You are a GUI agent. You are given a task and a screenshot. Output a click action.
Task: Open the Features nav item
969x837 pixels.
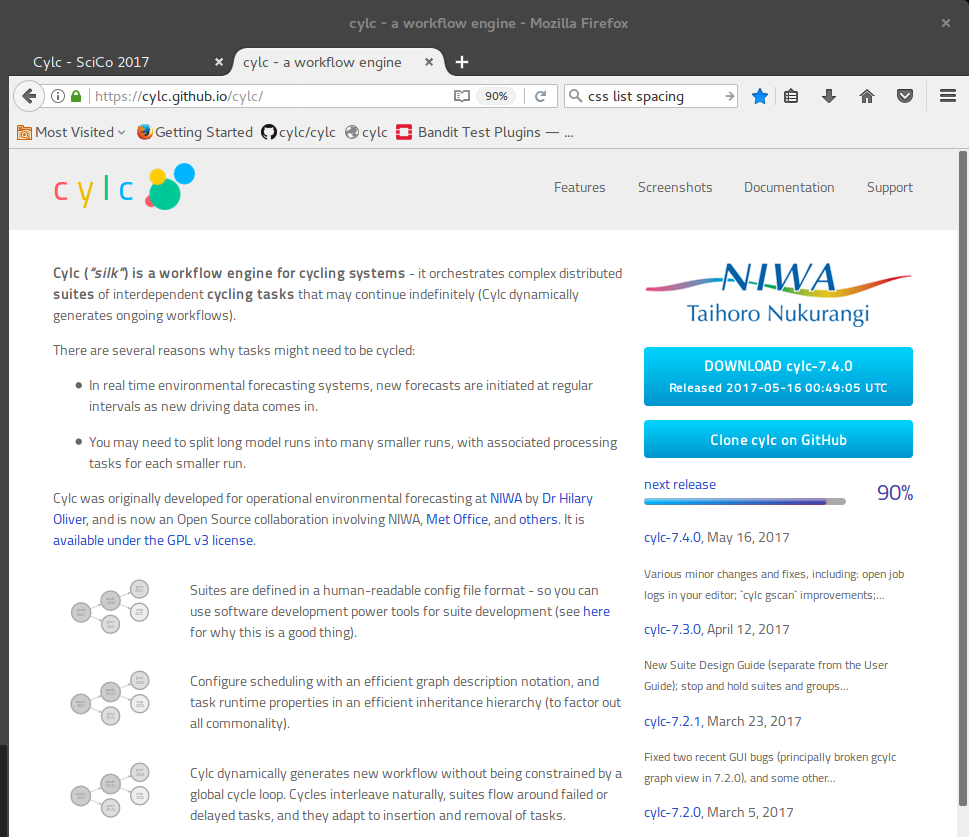tap(579, 187)
